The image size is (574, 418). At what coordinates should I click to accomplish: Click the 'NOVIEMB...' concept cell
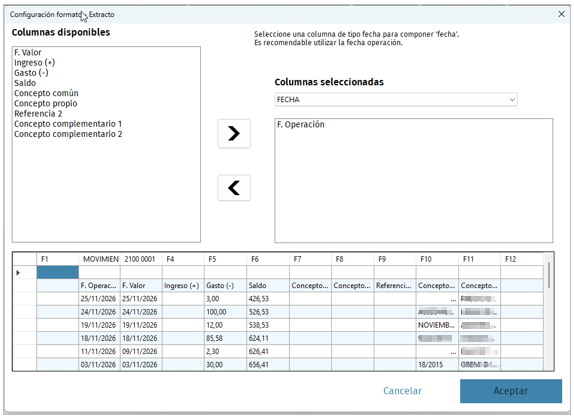point(437,325)
